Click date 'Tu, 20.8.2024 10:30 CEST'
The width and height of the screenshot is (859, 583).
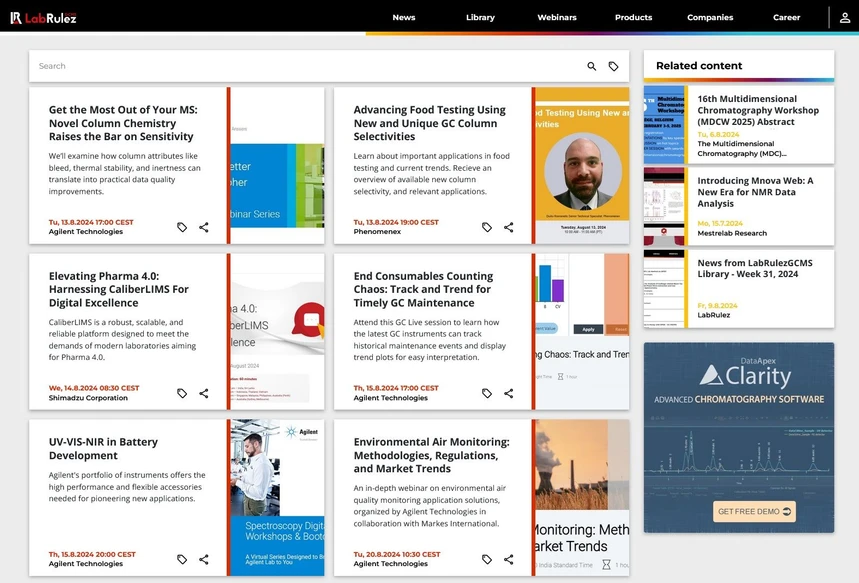pyautogui.click(x=397, y=554)
